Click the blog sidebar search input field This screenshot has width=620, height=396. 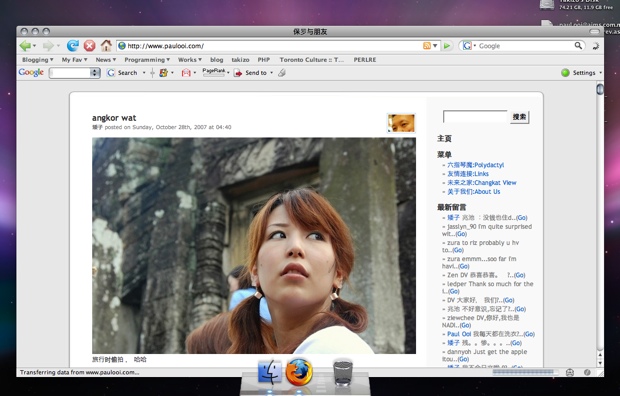pyautogui.click(x=475, y=117)
